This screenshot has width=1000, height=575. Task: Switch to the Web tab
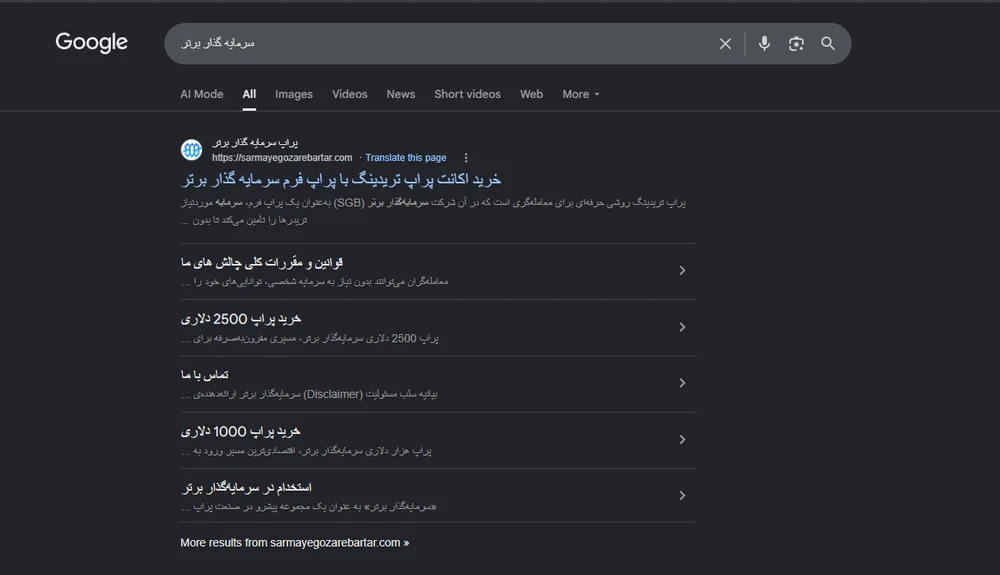531,94
